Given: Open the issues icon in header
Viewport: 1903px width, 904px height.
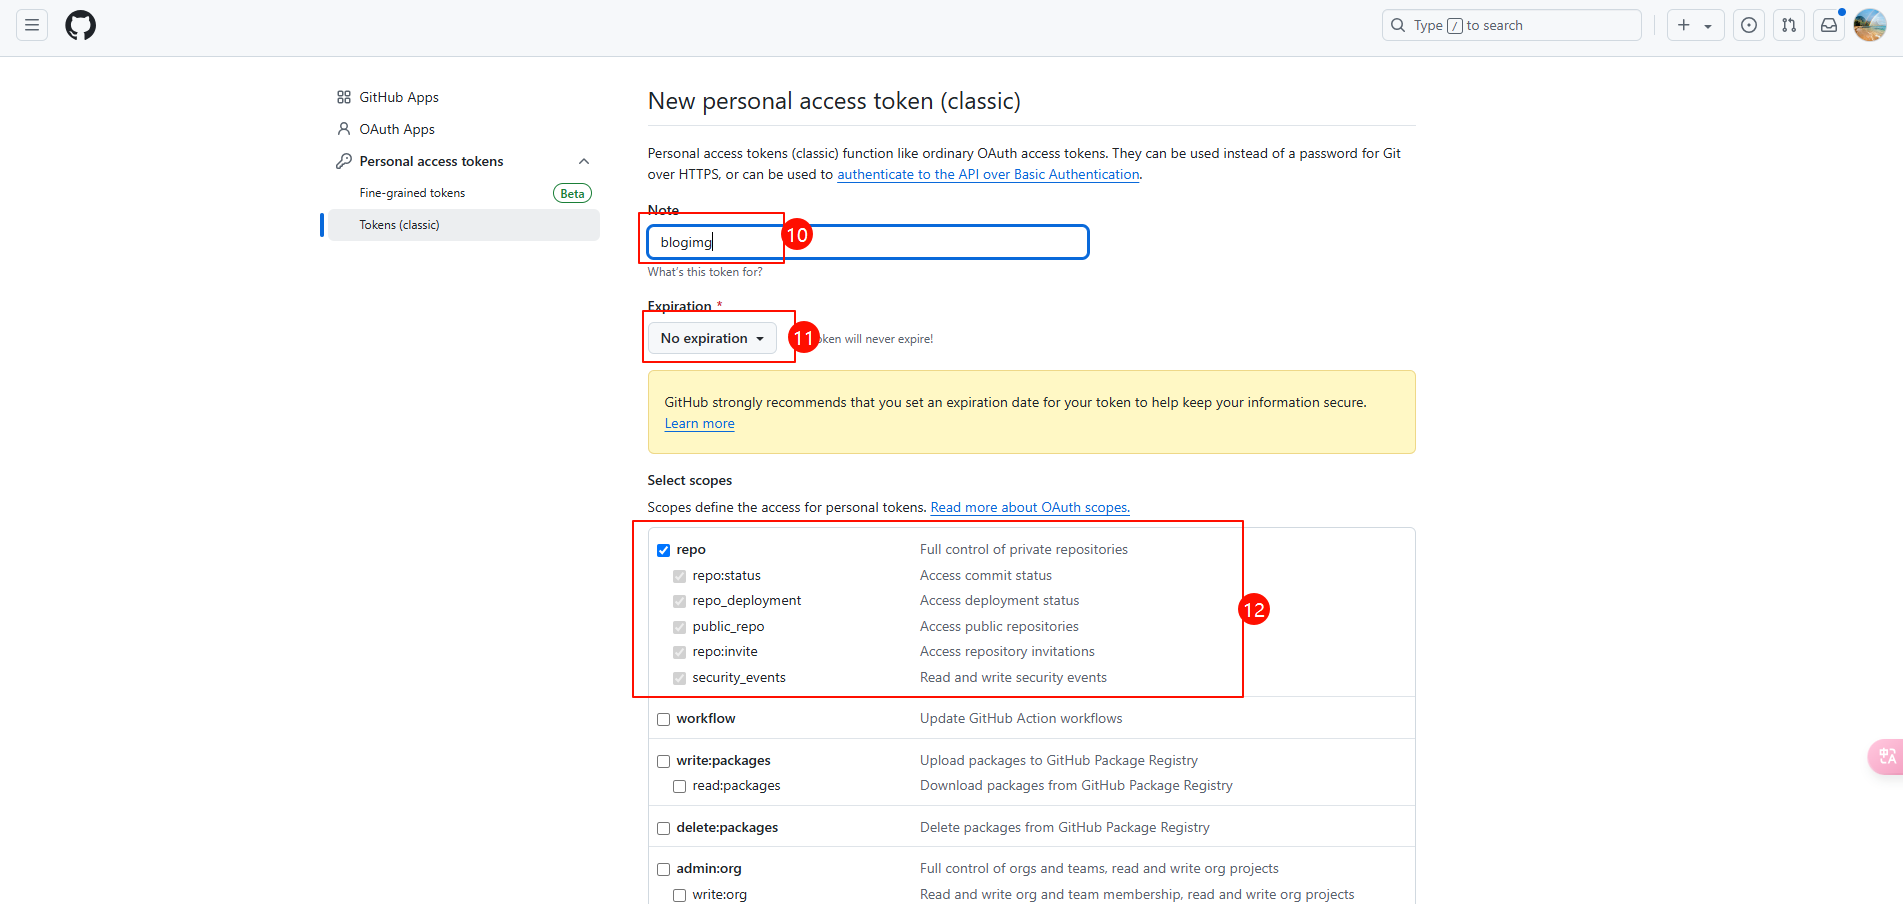Looking at the screenshot, I should click(x=1749, y=25).
